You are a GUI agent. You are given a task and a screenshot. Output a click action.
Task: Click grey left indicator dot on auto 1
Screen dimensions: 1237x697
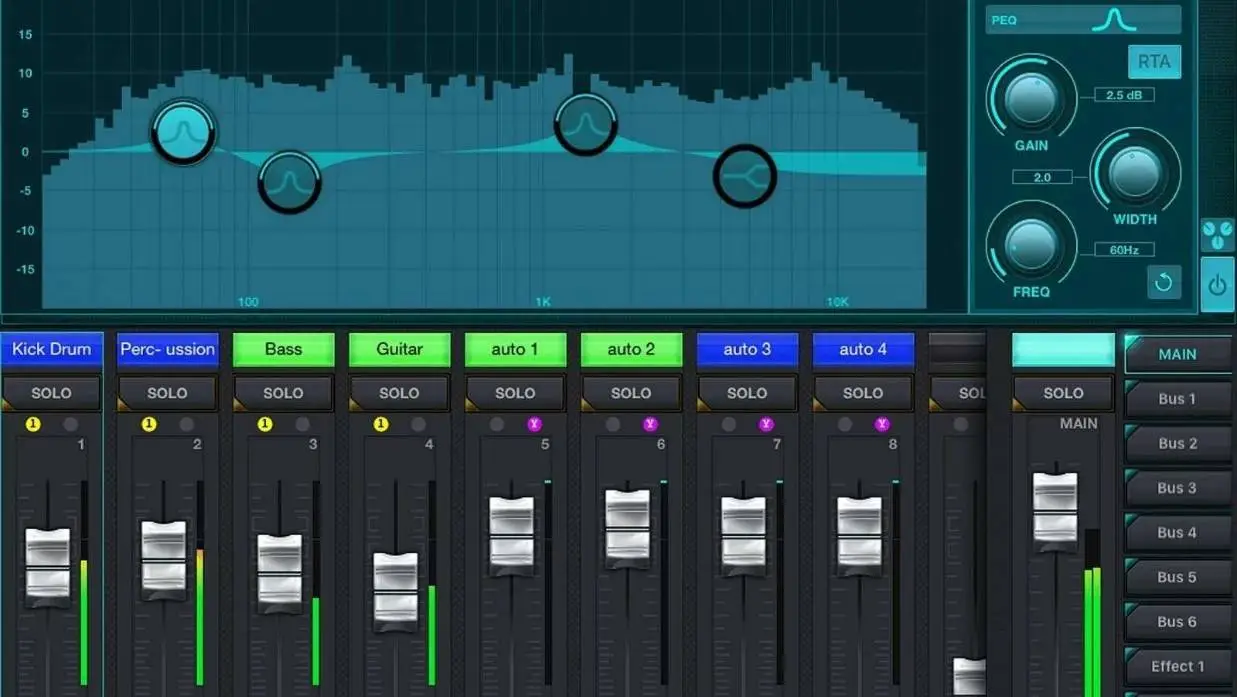(x=497, y=424)
